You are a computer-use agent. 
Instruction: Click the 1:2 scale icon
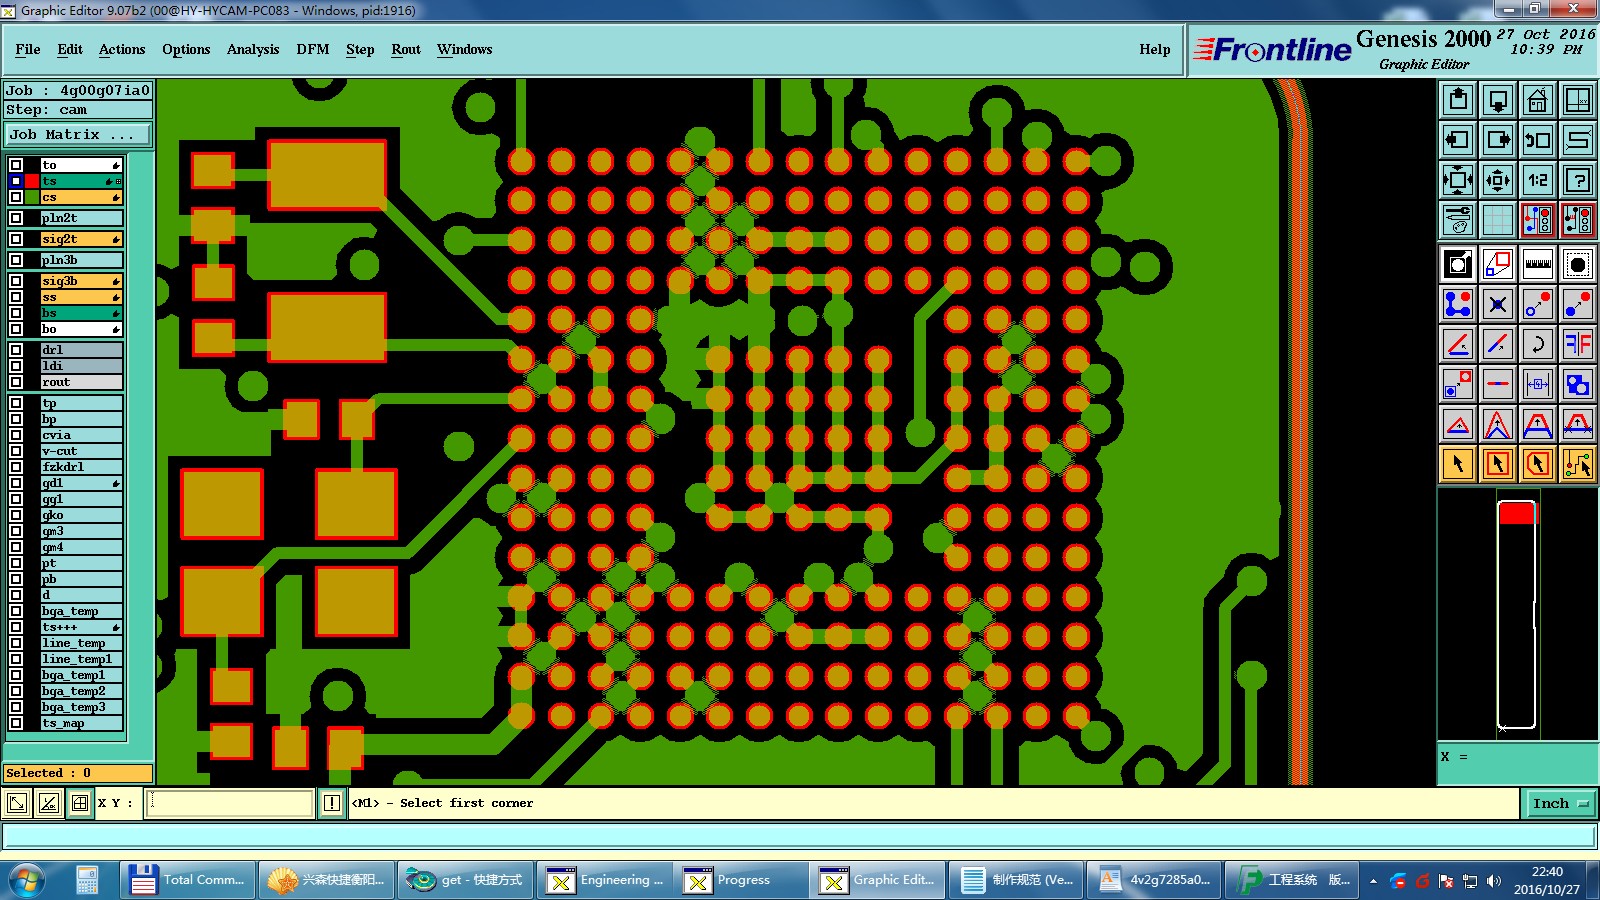[x=1538, y=180]
